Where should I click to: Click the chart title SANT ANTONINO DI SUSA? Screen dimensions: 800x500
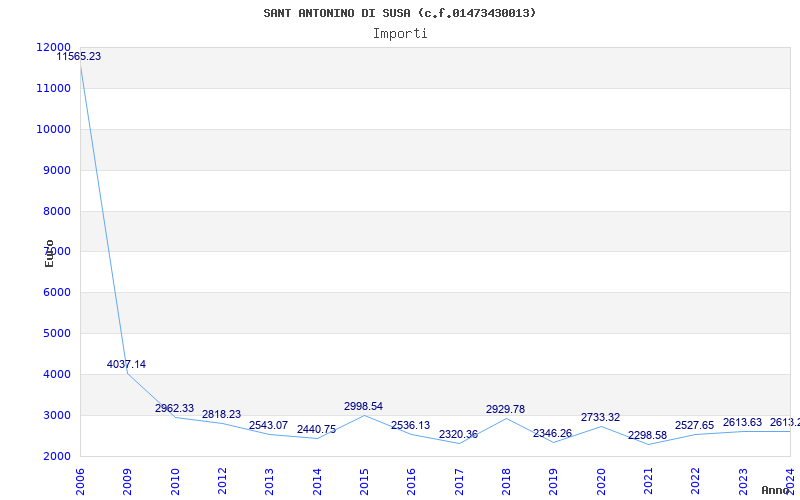(x=399, y=13)
